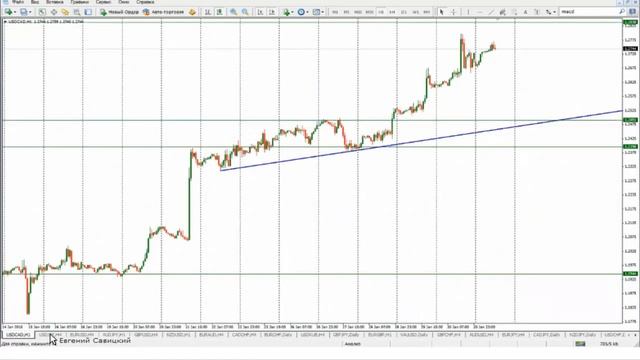
Task: Open the Справка menu
Action: pyautogui.click(x=145, y=2)
